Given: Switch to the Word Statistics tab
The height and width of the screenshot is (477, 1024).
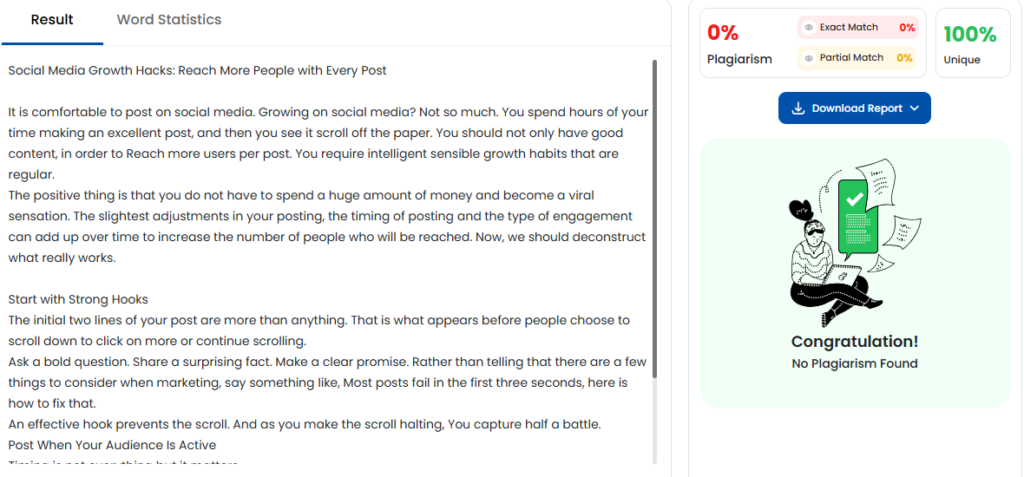Looking at the screenshot, I should pyautogui.click(x=169, y=20).
